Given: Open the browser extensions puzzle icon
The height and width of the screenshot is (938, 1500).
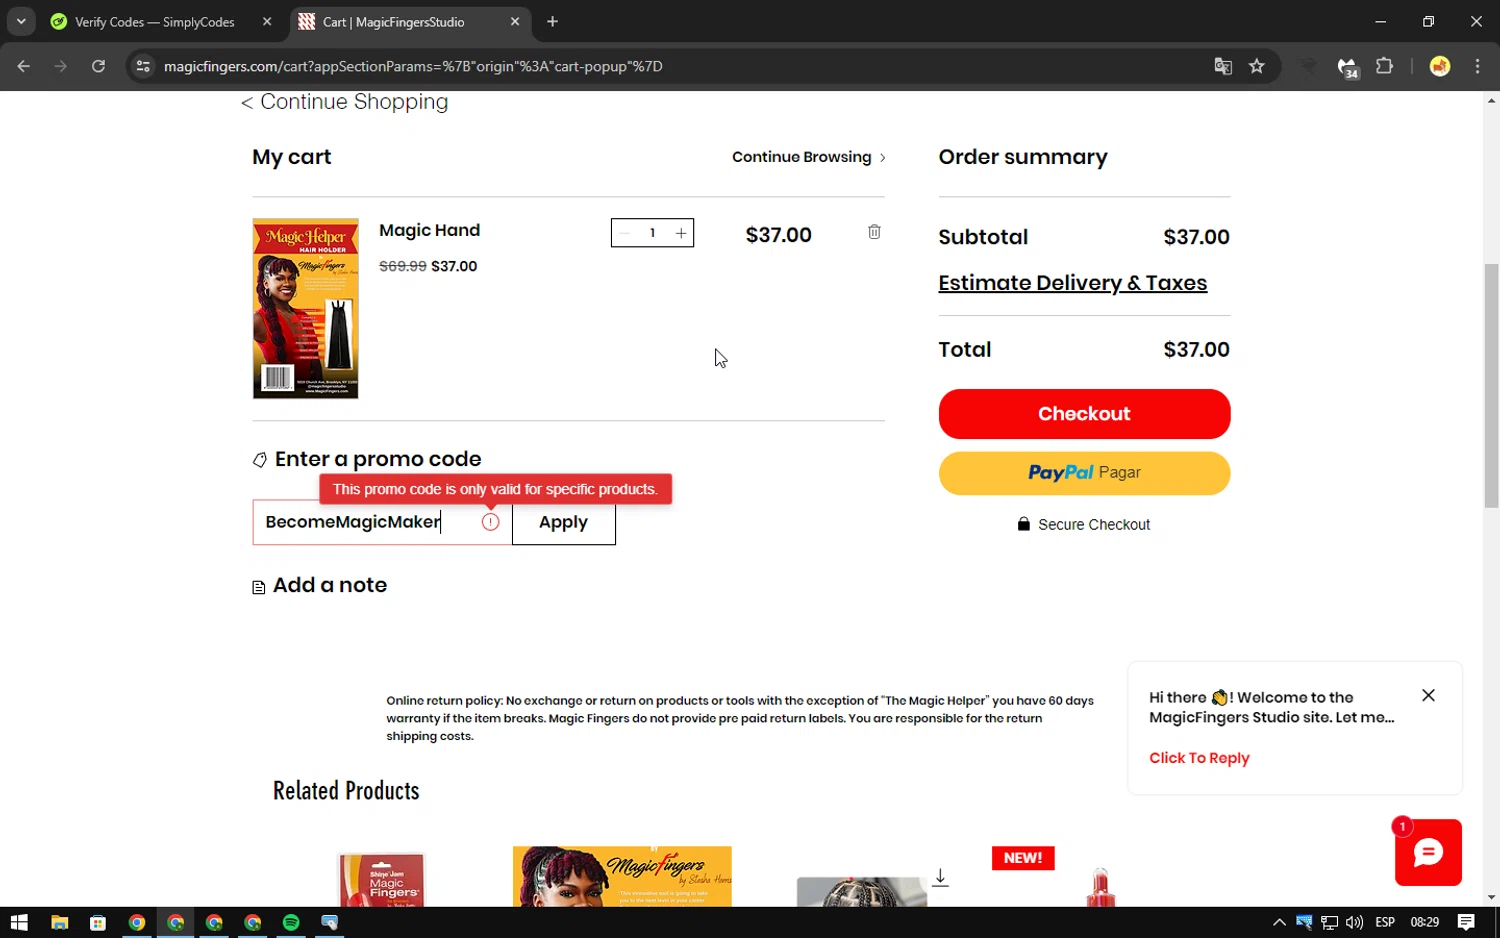Looking at the screenshot, I should [1384, 66].
